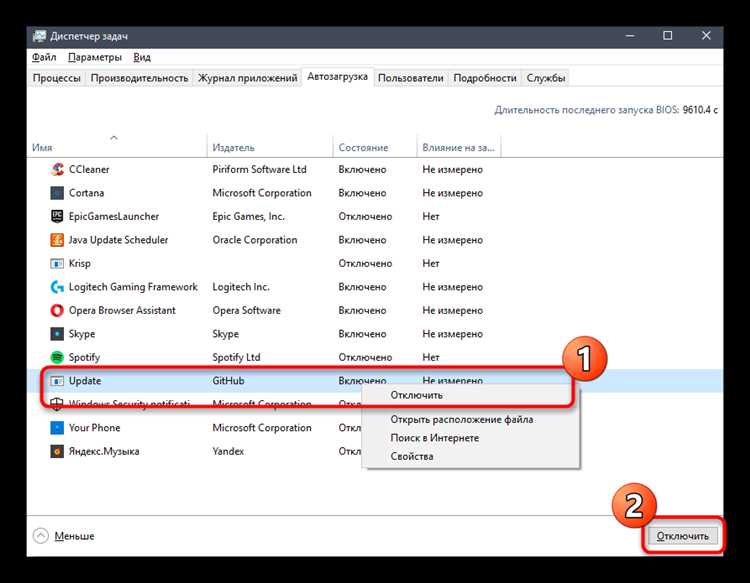Click Включено status in Skype row
750x583 pixels.
point(362,333)
